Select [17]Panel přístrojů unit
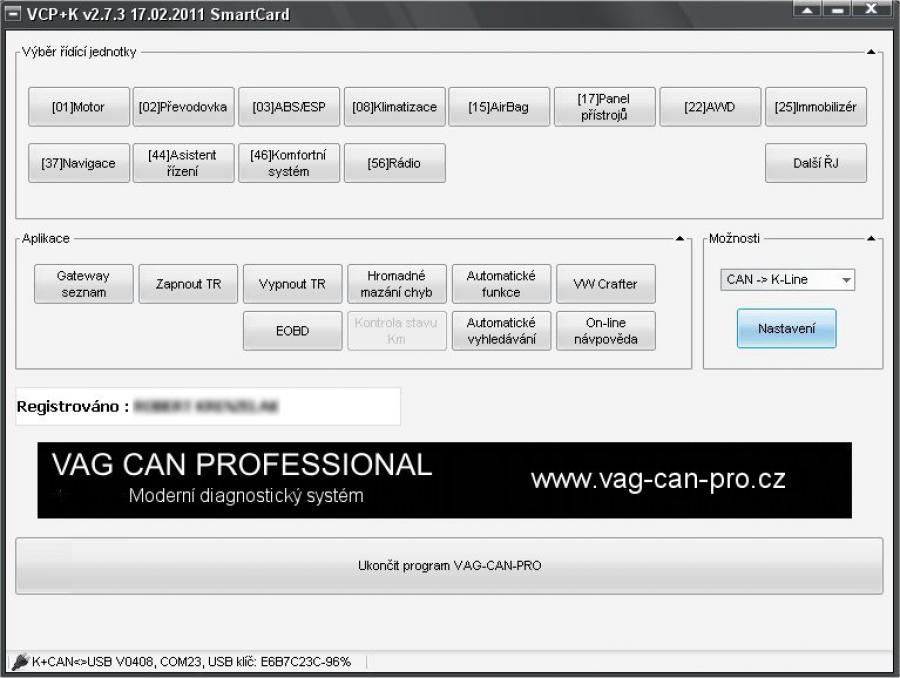The height and width of the screenshot is (678, 900). [x=604, y=107]
